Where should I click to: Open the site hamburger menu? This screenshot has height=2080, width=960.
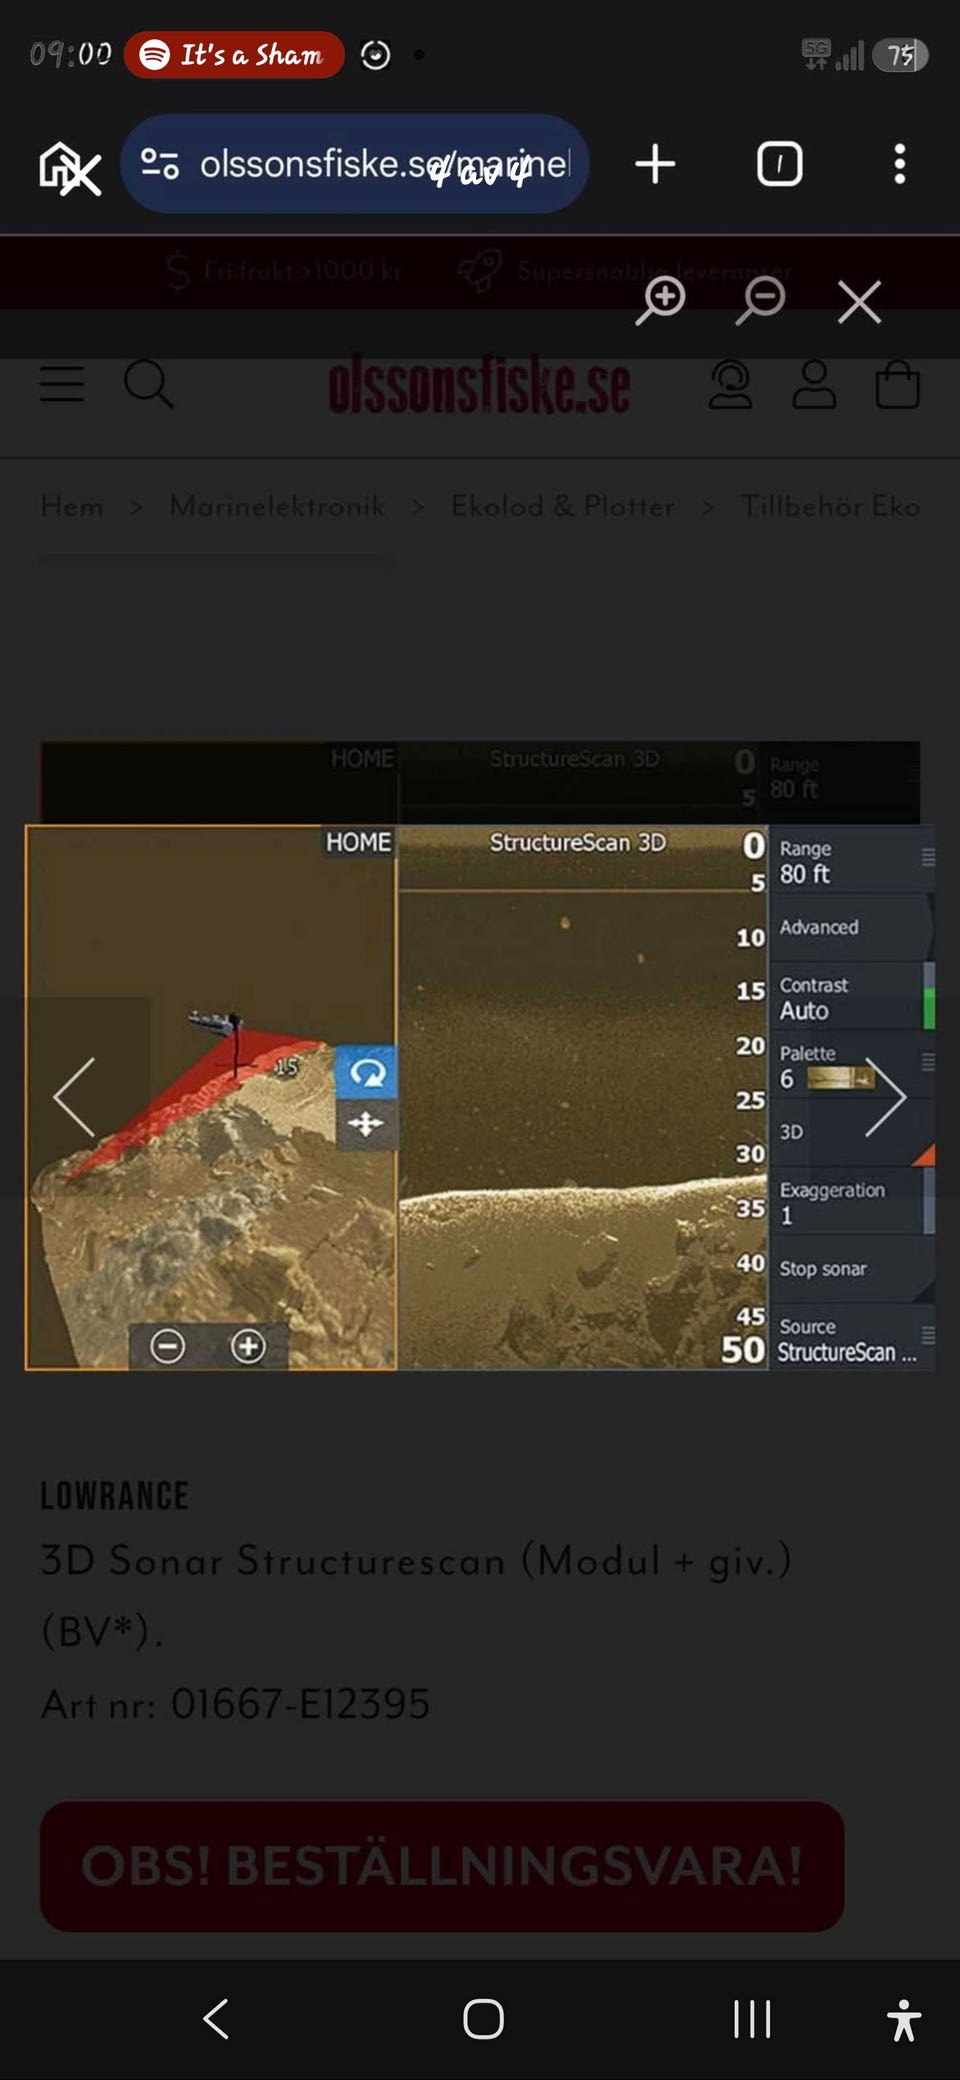coord(62,384)
